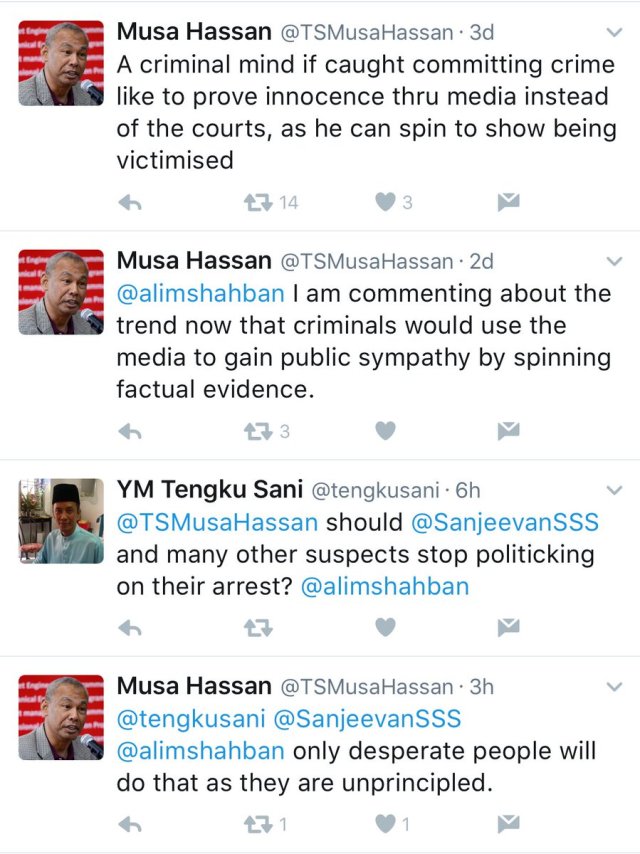
Task: Retweet the tweet with 3 retweets
Action: pos(258,432)
